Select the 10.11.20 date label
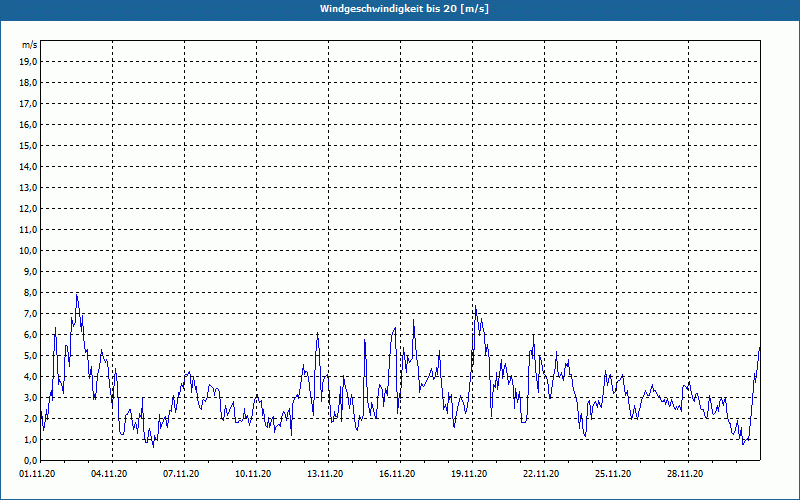Image resolution: width=800 pixels, height=500 pixels. (x=253, y=473)
